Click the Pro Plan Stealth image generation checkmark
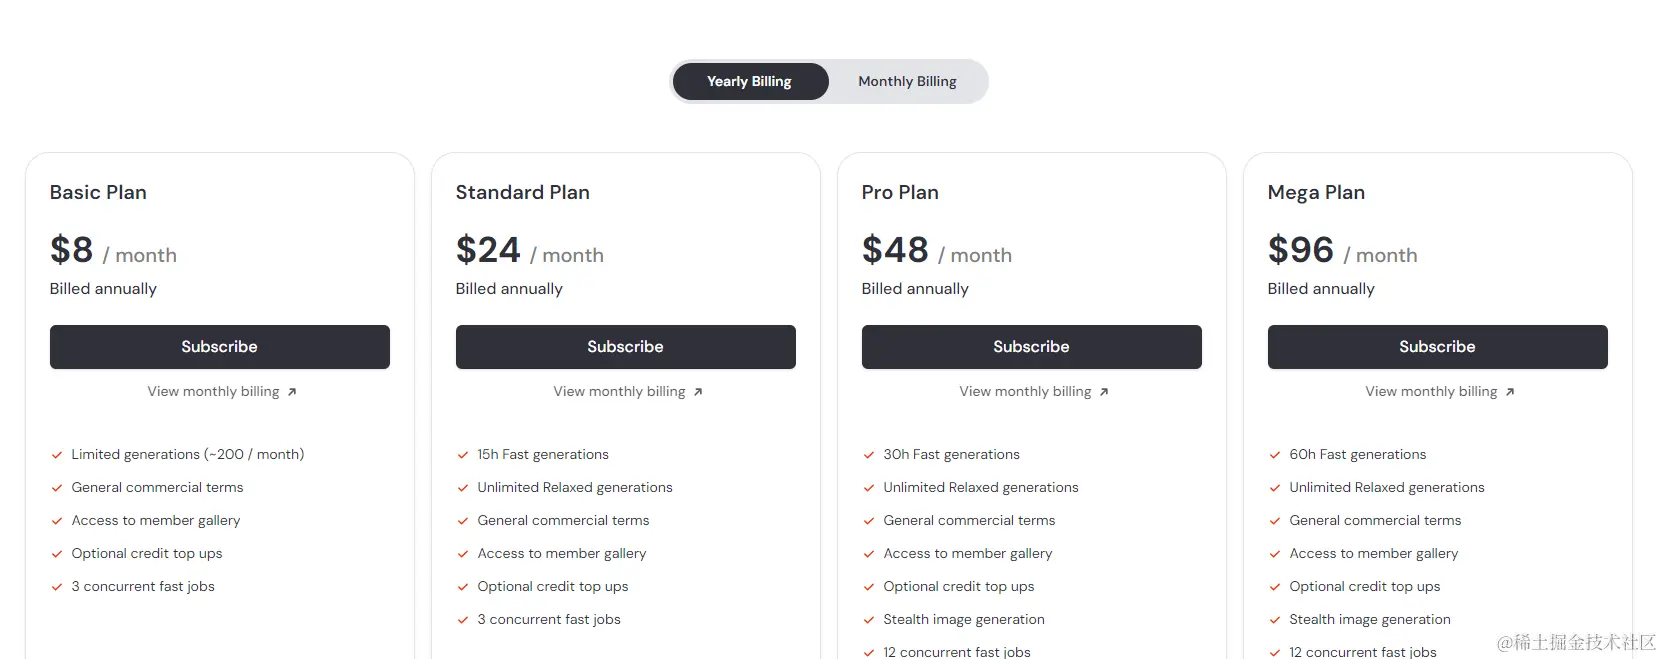This screenshot has width=1663, height=659. point(869,620)
